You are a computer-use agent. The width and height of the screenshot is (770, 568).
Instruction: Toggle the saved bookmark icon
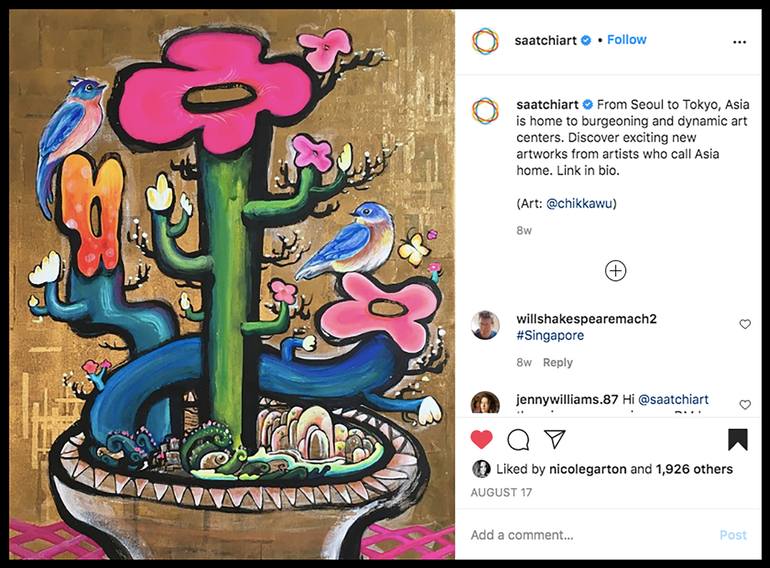pyautogui.click(x=738, y=439)
